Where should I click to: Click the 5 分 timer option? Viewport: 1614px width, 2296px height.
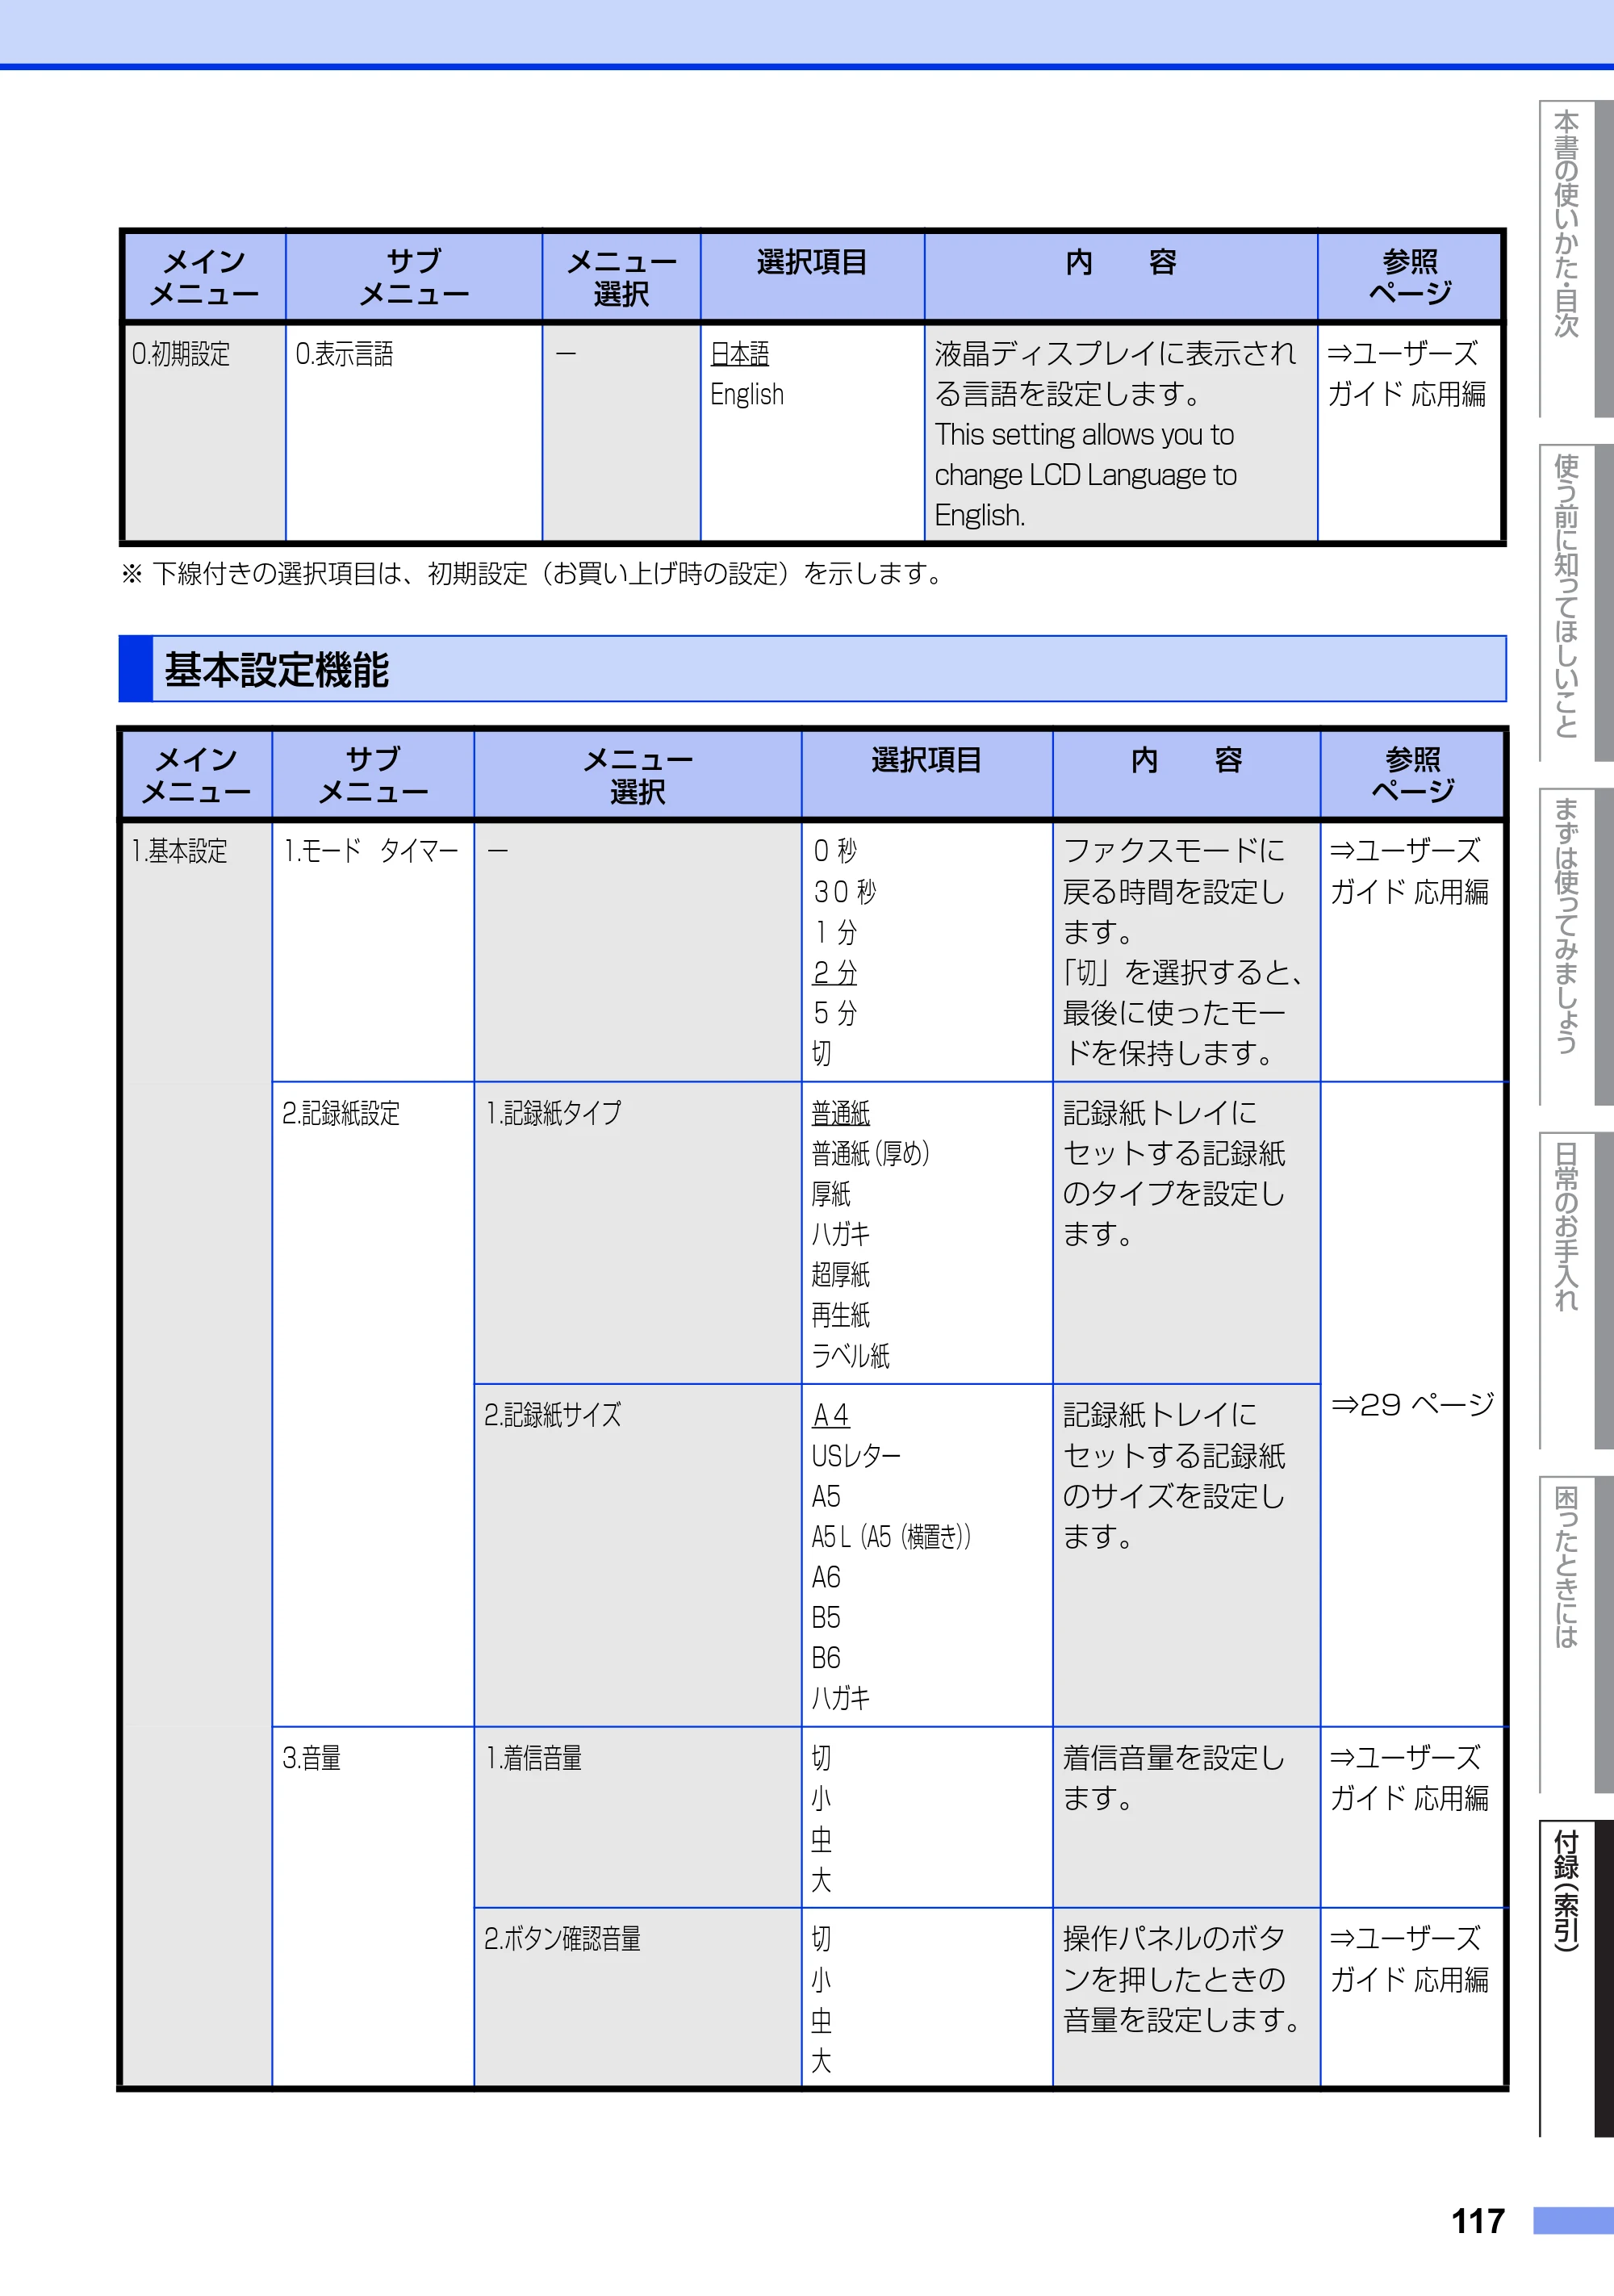(x=835, y=1013)
